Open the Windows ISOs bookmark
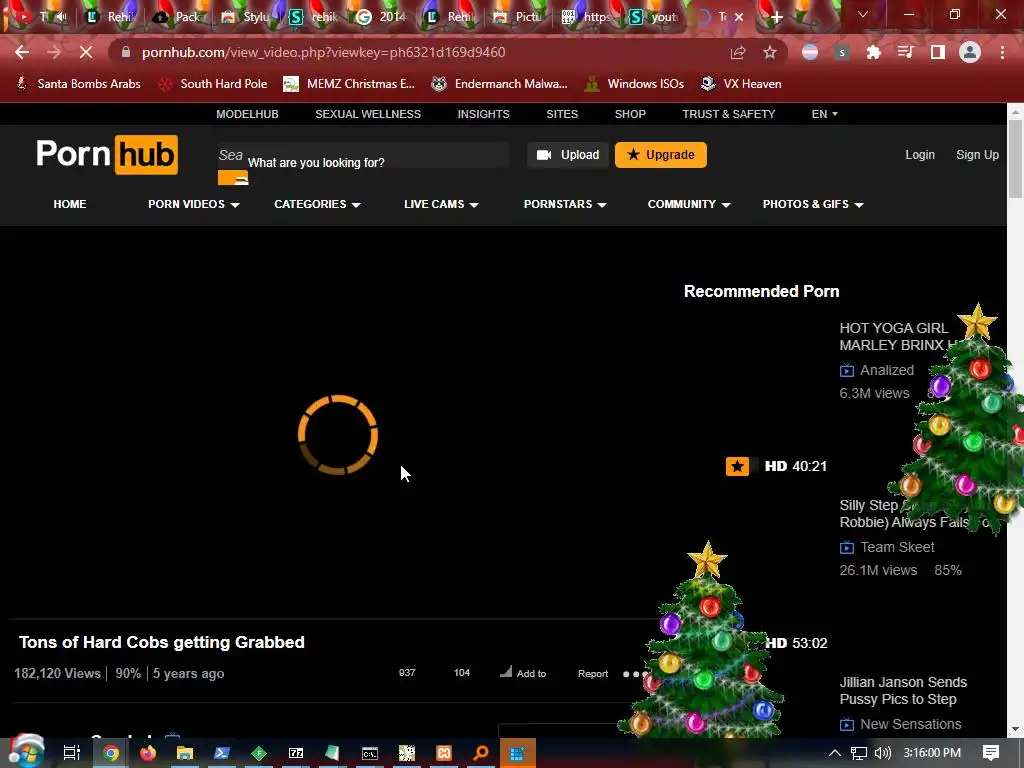Viewport: 1024px width, 768px height. coord(635,84)
